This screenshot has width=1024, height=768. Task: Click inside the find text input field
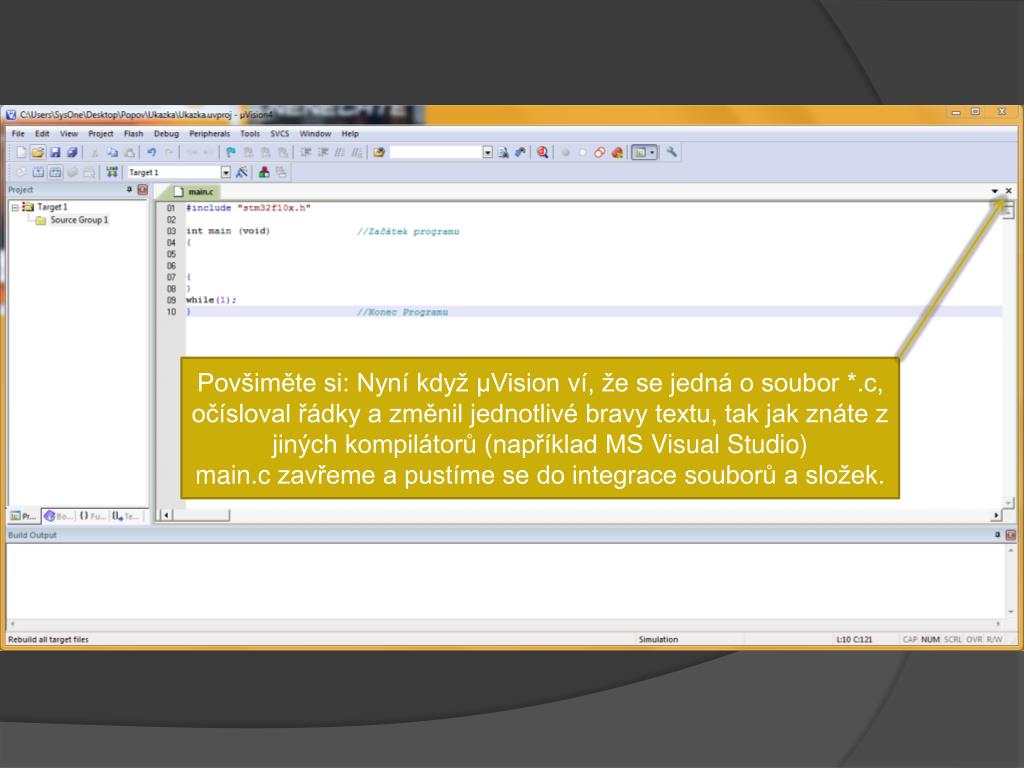point(436,152)
